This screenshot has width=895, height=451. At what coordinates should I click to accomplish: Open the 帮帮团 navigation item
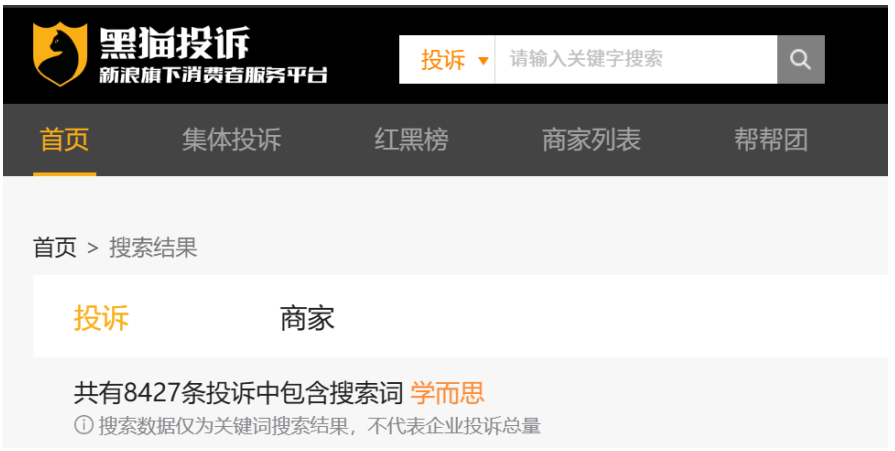[771, 139]
